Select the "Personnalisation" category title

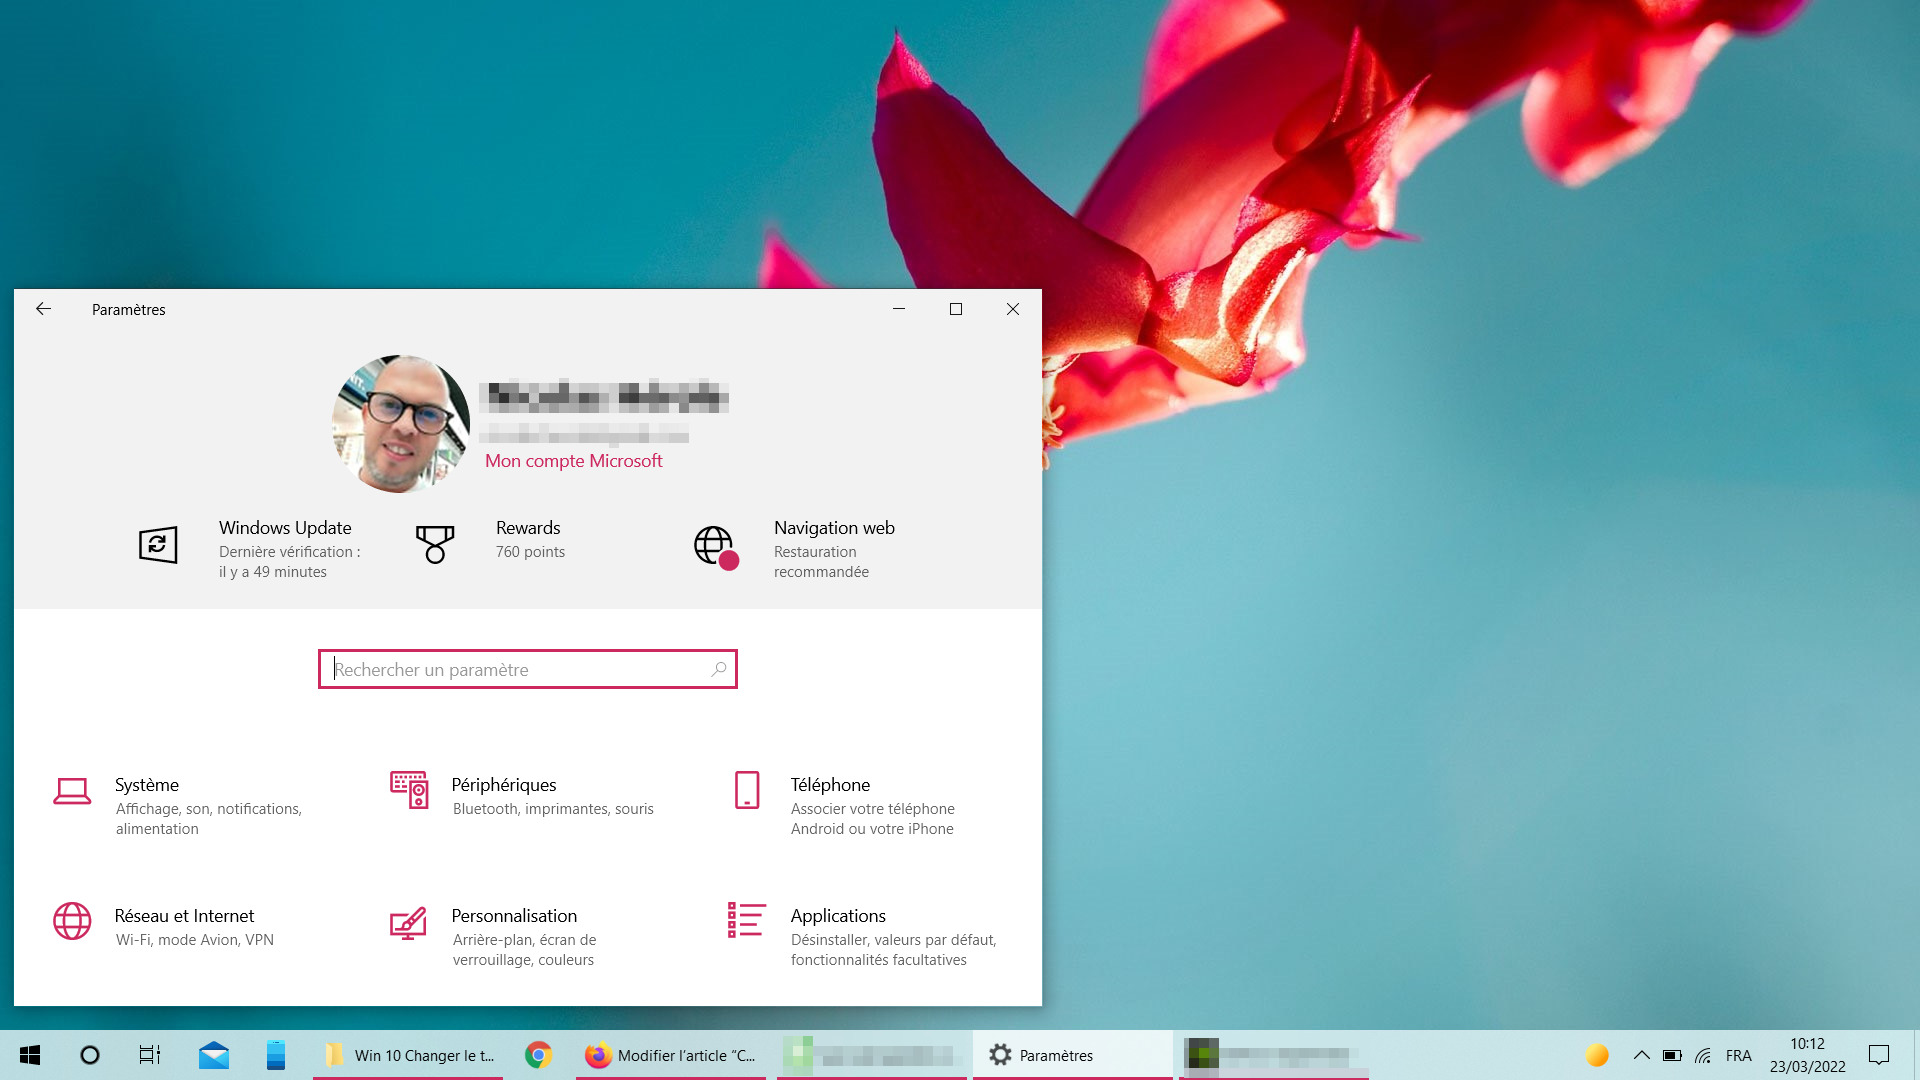pos(514,916)
